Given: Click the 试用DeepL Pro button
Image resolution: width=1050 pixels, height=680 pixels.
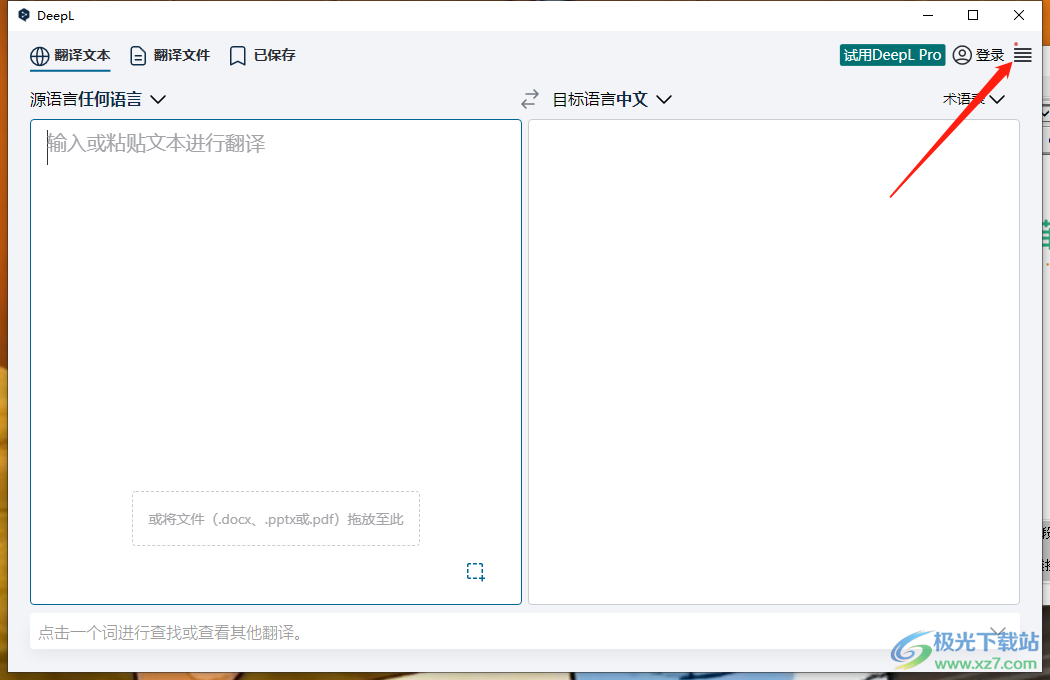Looking at the screenshot, I should coord(892,55).
